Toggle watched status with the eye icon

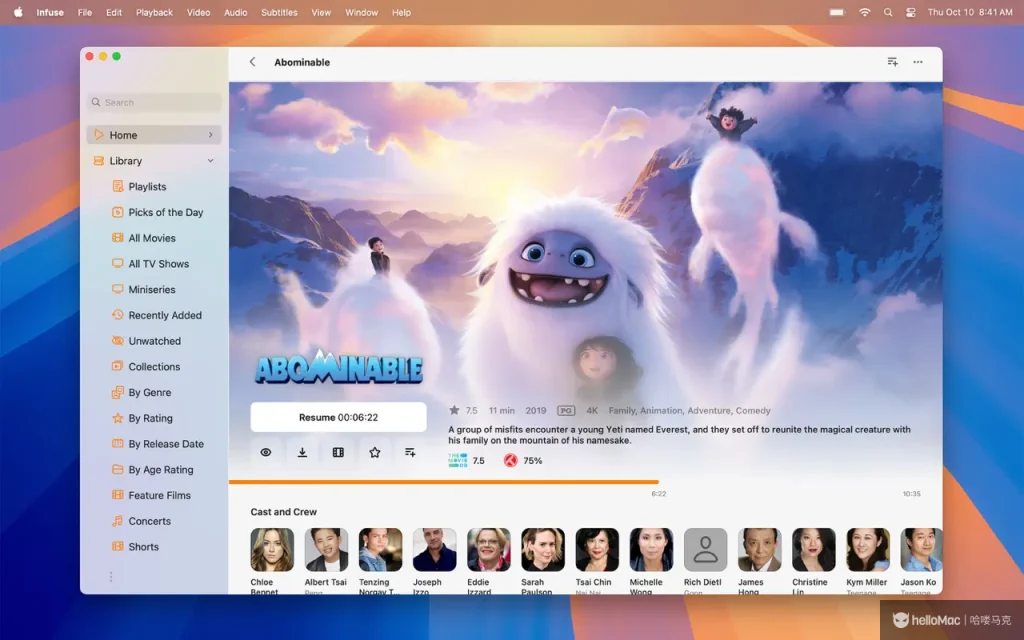coord(266,452)
